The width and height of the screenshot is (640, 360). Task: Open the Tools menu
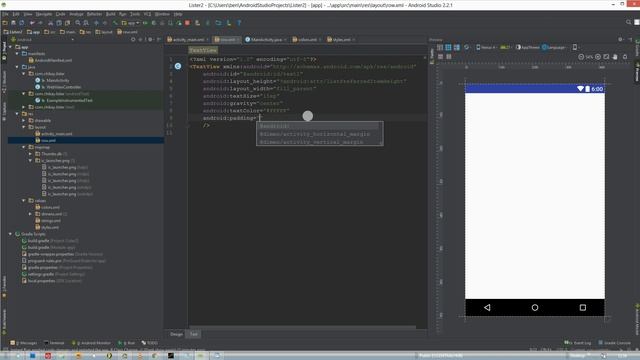pyautogui.click(x=135, y=14)
